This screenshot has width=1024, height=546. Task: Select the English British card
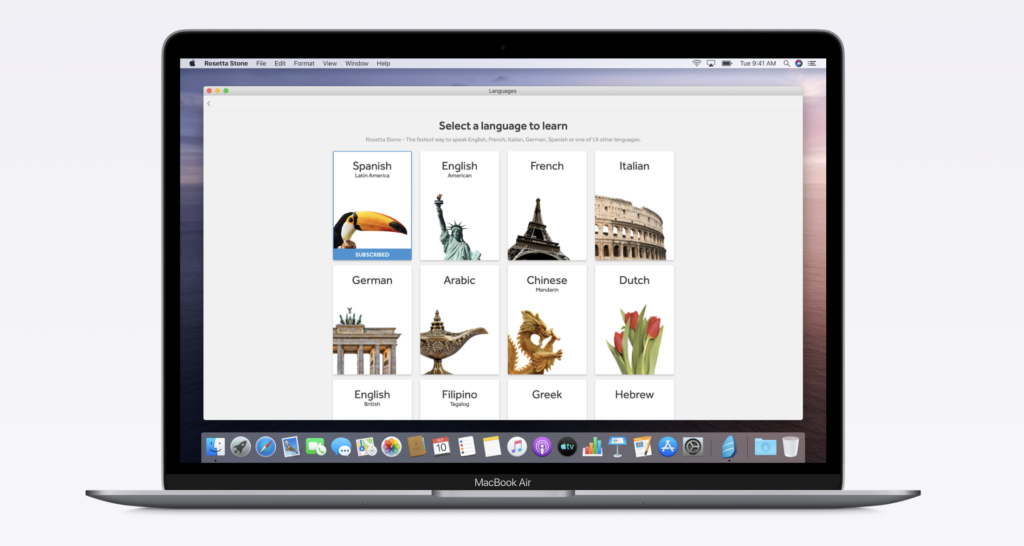tap(372, 399)
